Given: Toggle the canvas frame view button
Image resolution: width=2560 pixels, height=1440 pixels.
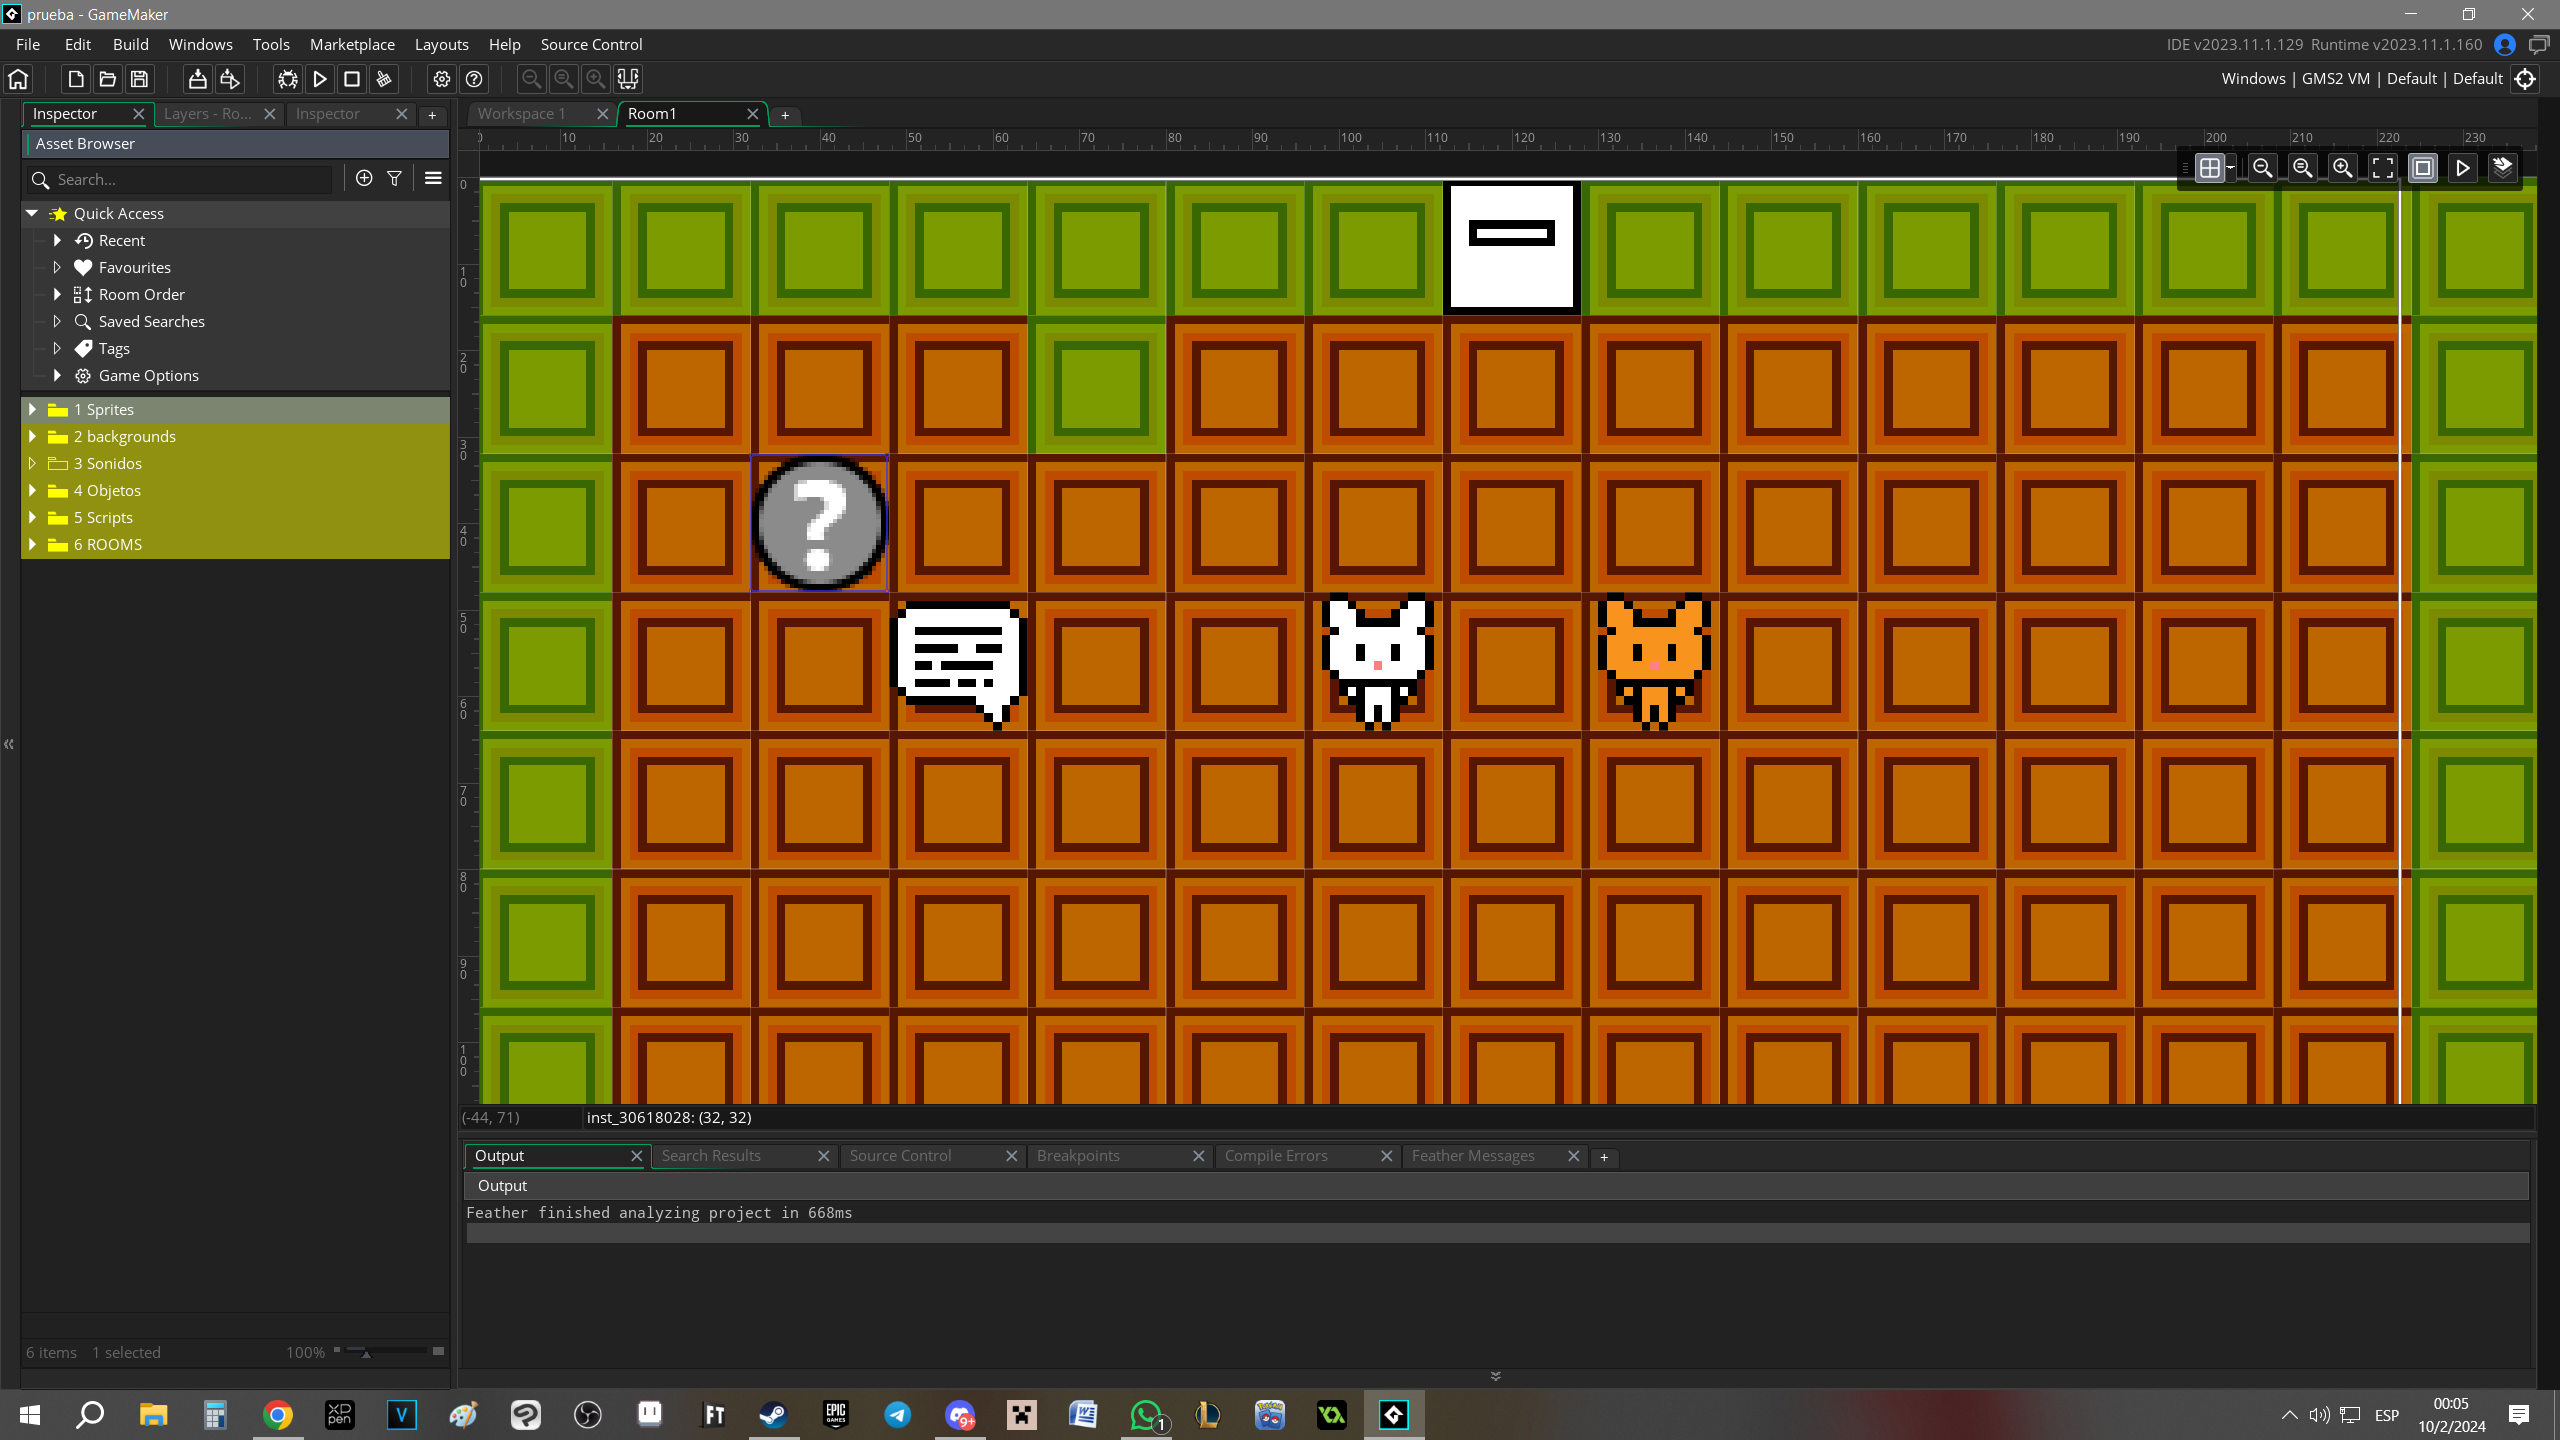Looking at the screenshot, I should 2422,168.
